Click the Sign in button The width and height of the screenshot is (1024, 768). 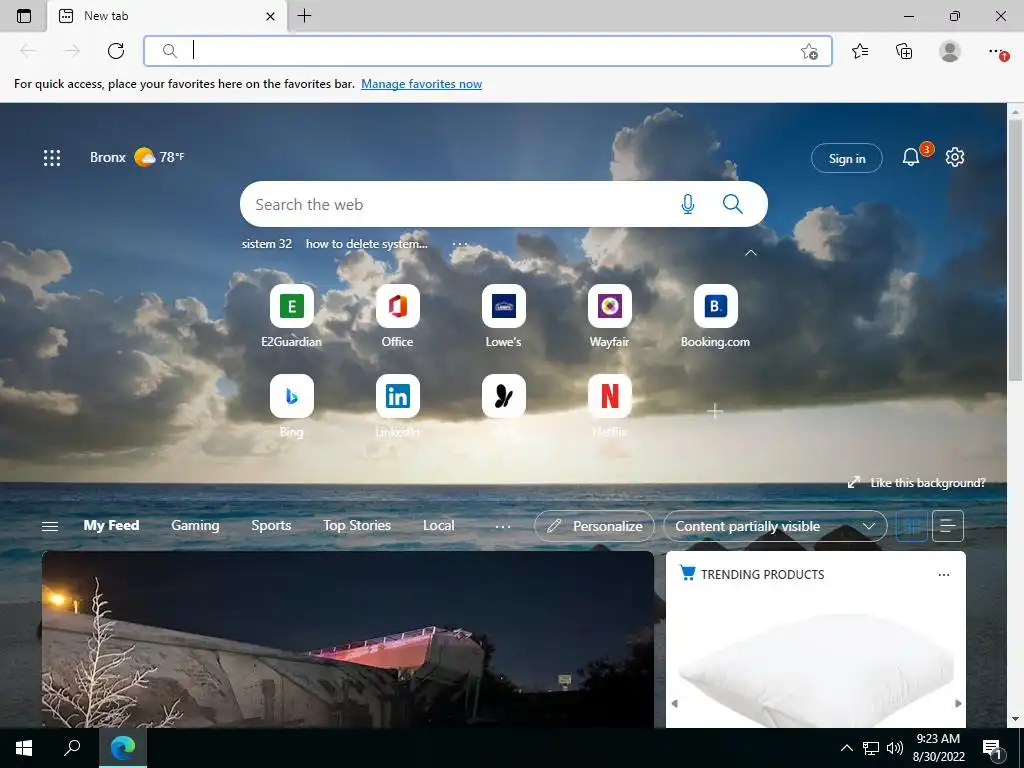pos(846,158)
